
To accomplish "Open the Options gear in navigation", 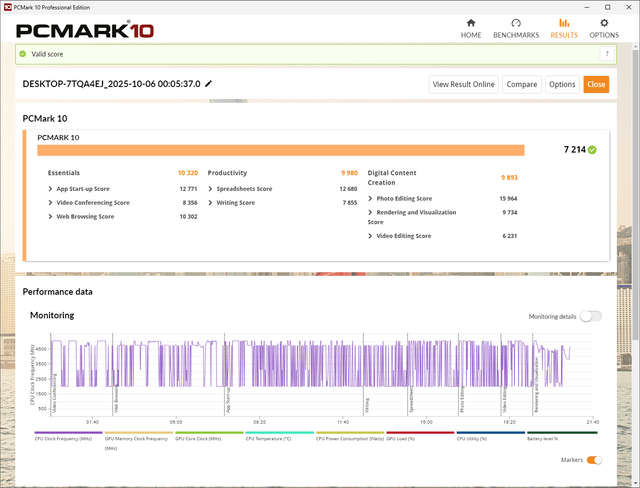I will 604,29.
